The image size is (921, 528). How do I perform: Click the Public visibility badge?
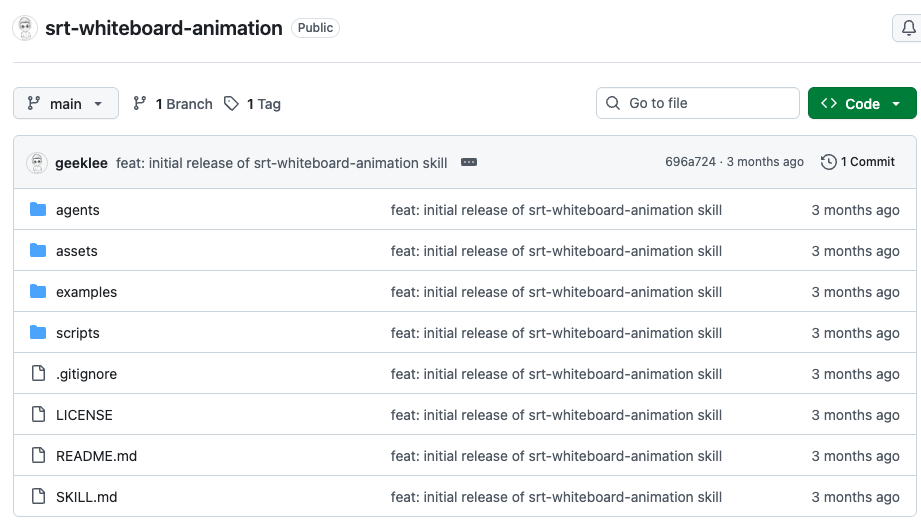tap(315, 28)
